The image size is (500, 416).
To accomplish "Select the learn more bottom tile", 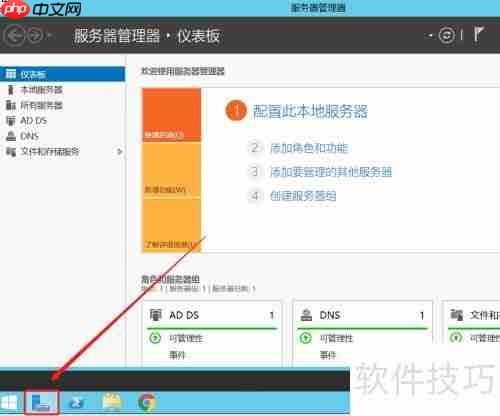I will coord(172,226).
